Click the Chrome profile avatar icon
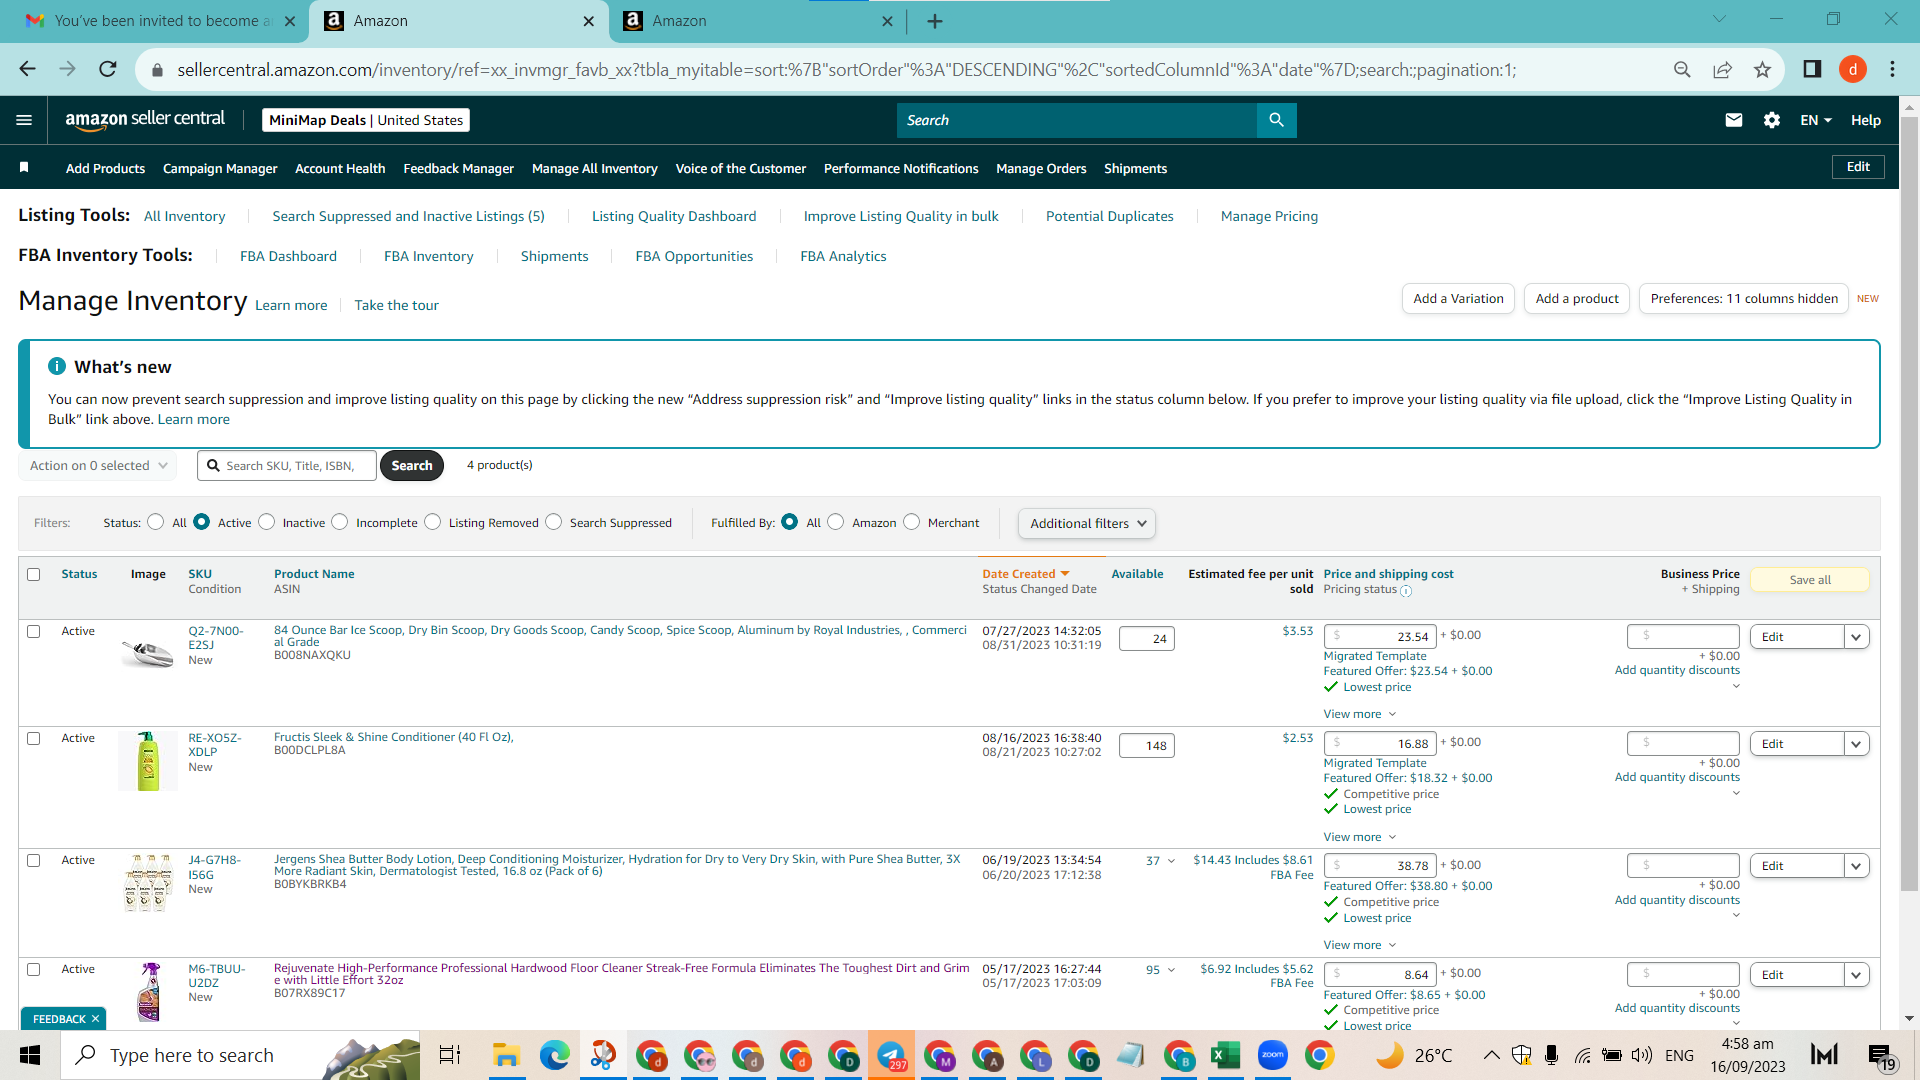This screenshot has height=1080, width=1920. [1853, 69]
